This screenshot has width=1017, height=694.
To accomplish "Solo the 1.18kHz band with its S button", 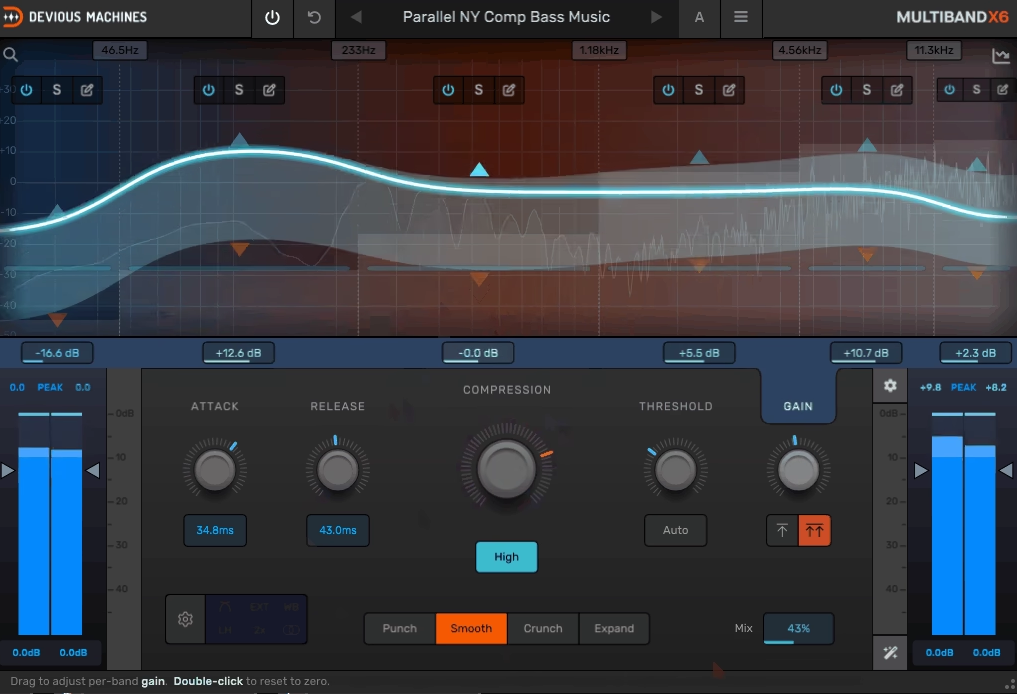I will 478,90.
